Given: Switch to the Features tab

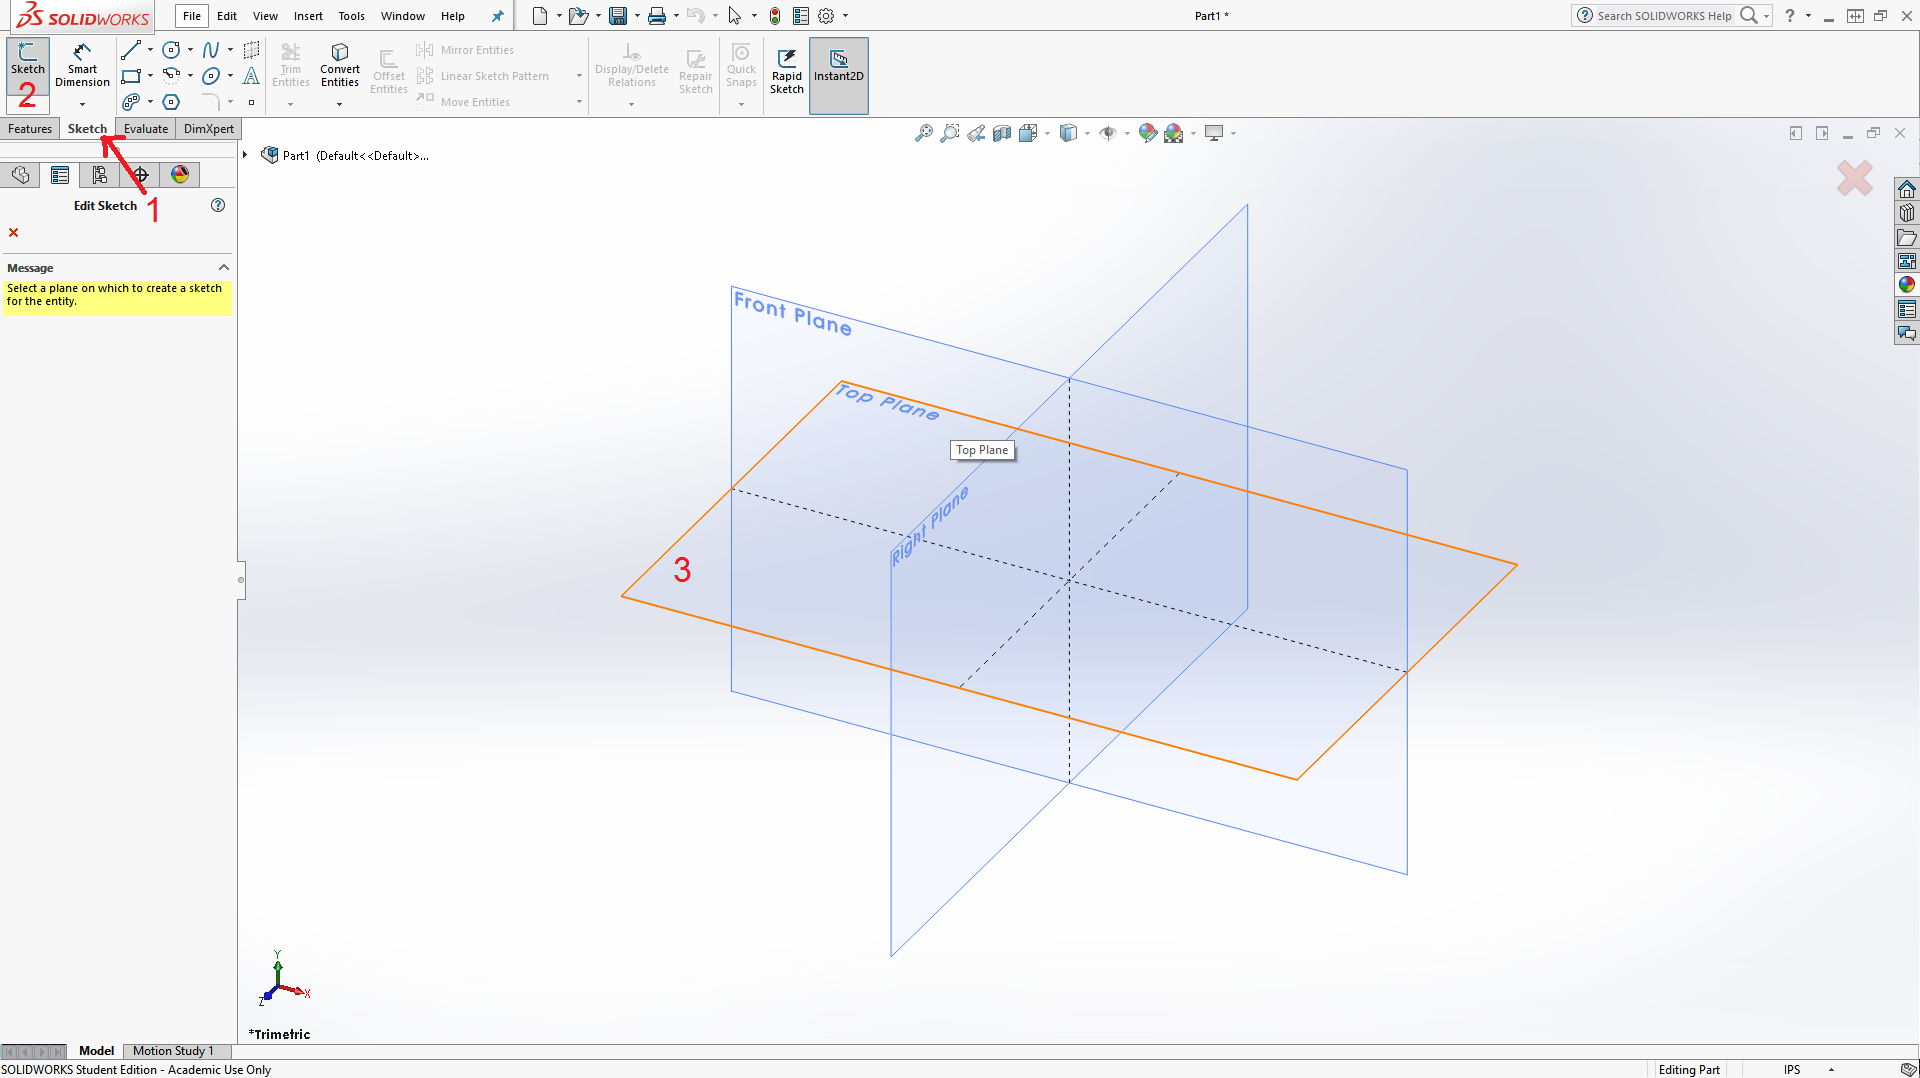Looking at the screenshot, I should pyautogui.click(x=30, y=128).
